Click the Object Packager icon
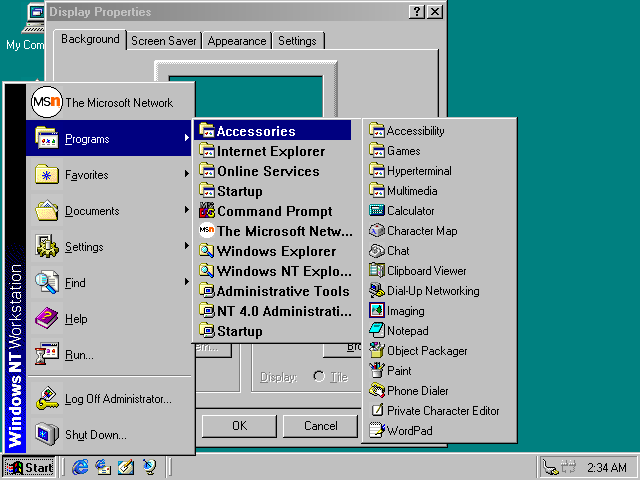Image resolution: width=640 pixels, height=480 pixels. [376, 351]
